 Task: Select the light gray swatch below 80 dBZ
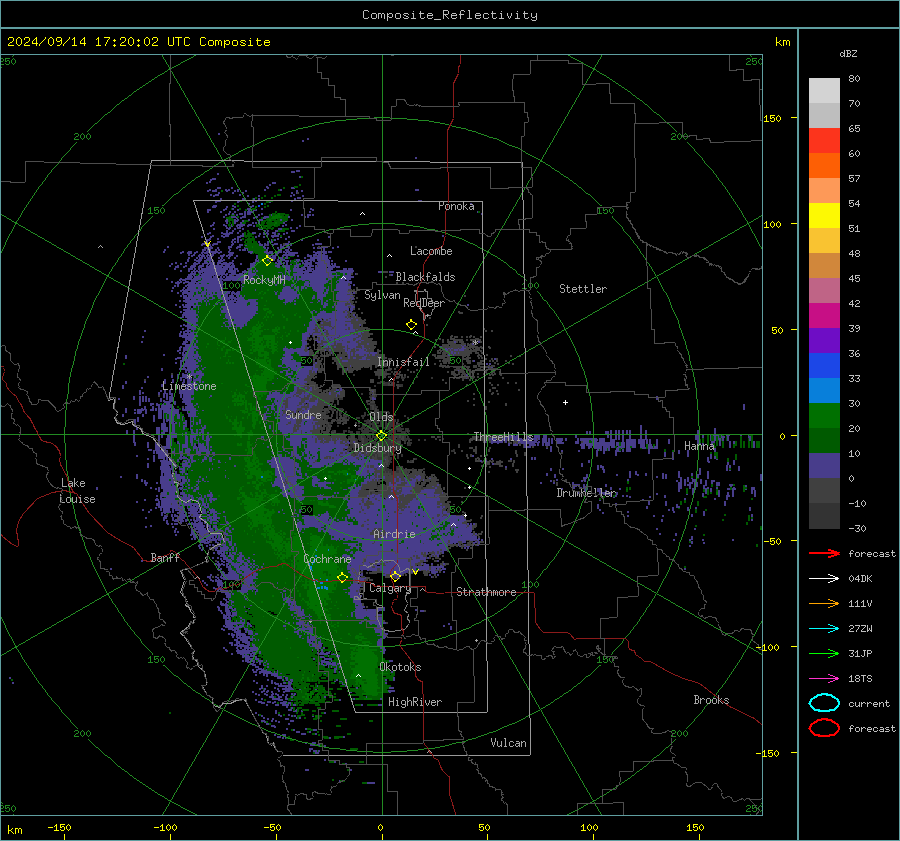(x=824, y=91)
